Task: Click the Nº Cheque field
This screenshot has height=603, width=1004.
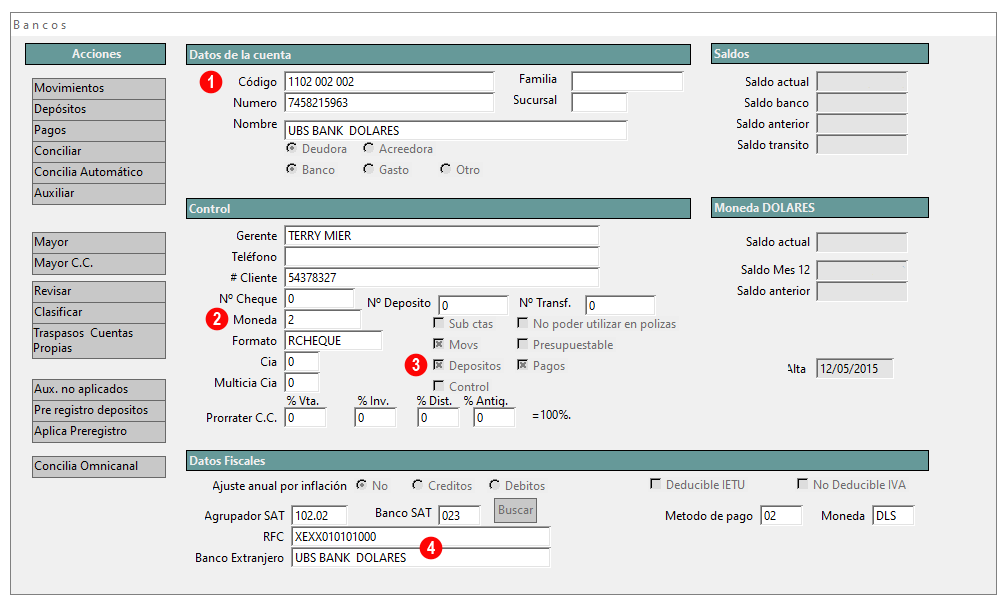Action: (320, 299)
